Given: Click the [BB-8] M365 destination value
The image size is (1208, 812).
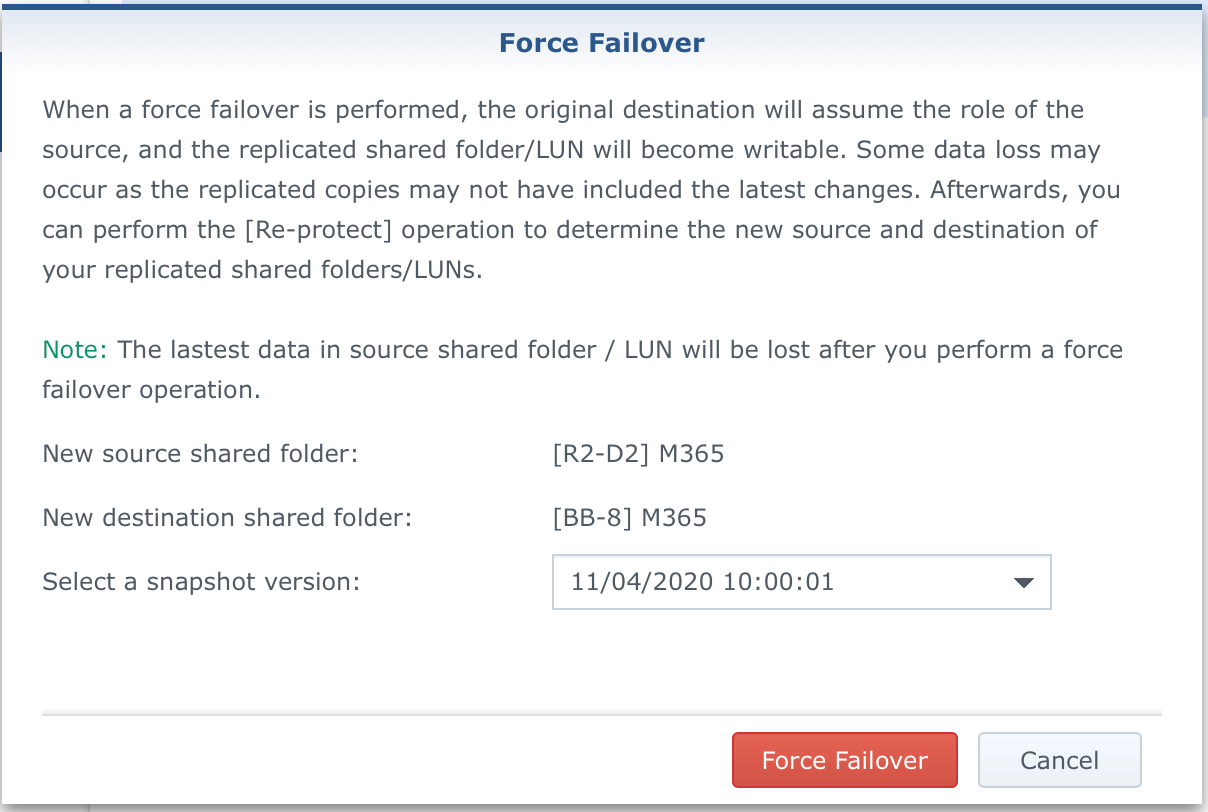Looking at the screenshot, I should point(629,518).
